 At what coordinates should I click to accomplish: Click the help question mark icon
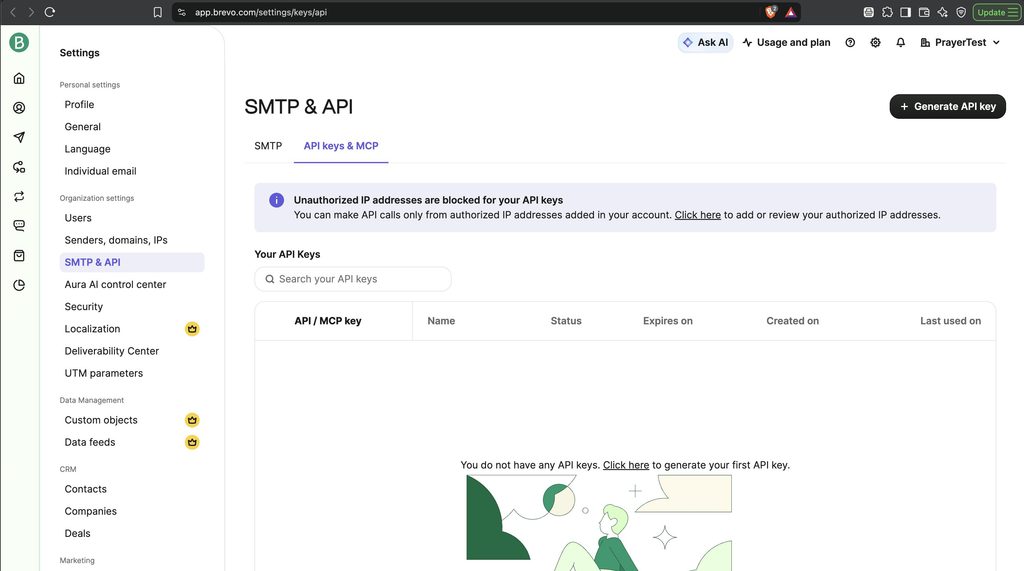pos(850,42)
